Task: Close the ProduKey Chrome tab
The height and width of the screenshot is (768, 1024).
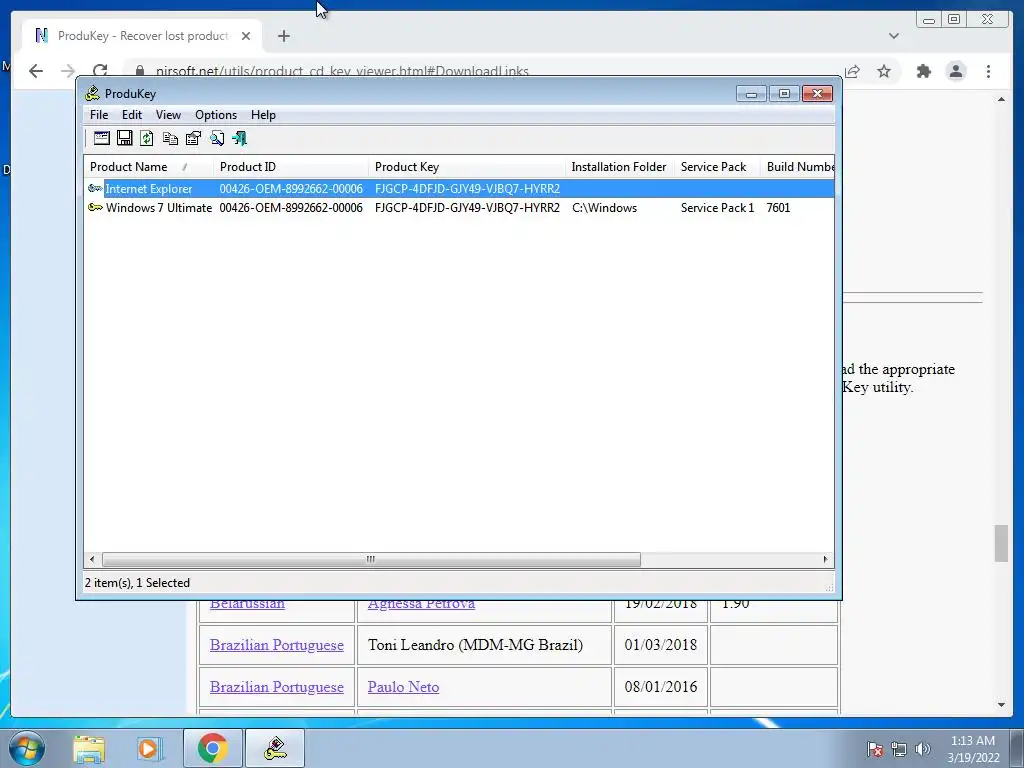Action: pyautogui.click(x=246, y=36)
